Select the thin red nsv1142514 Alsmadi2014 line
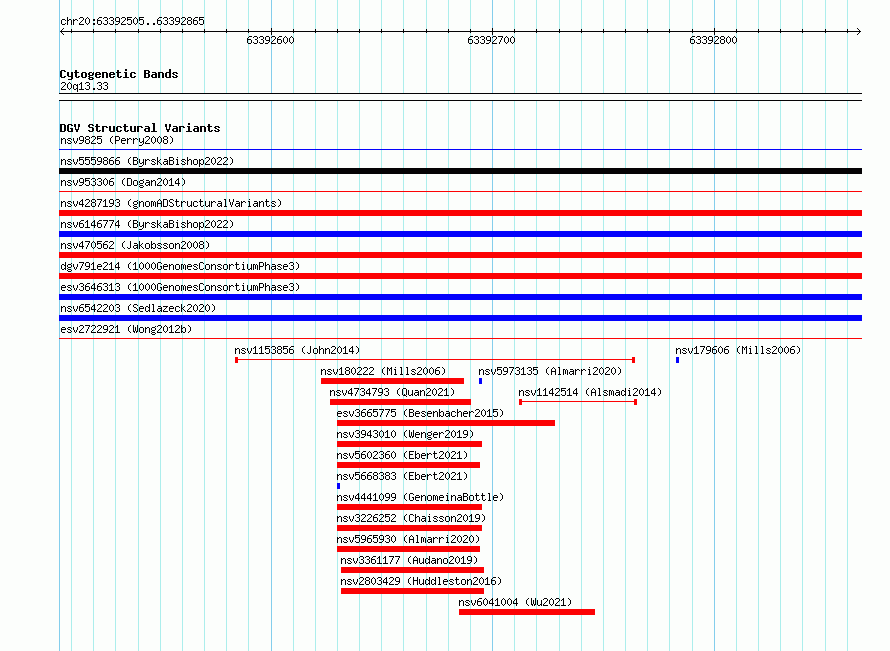The height and width of the screenshot is (651, 890). [578, 402]
